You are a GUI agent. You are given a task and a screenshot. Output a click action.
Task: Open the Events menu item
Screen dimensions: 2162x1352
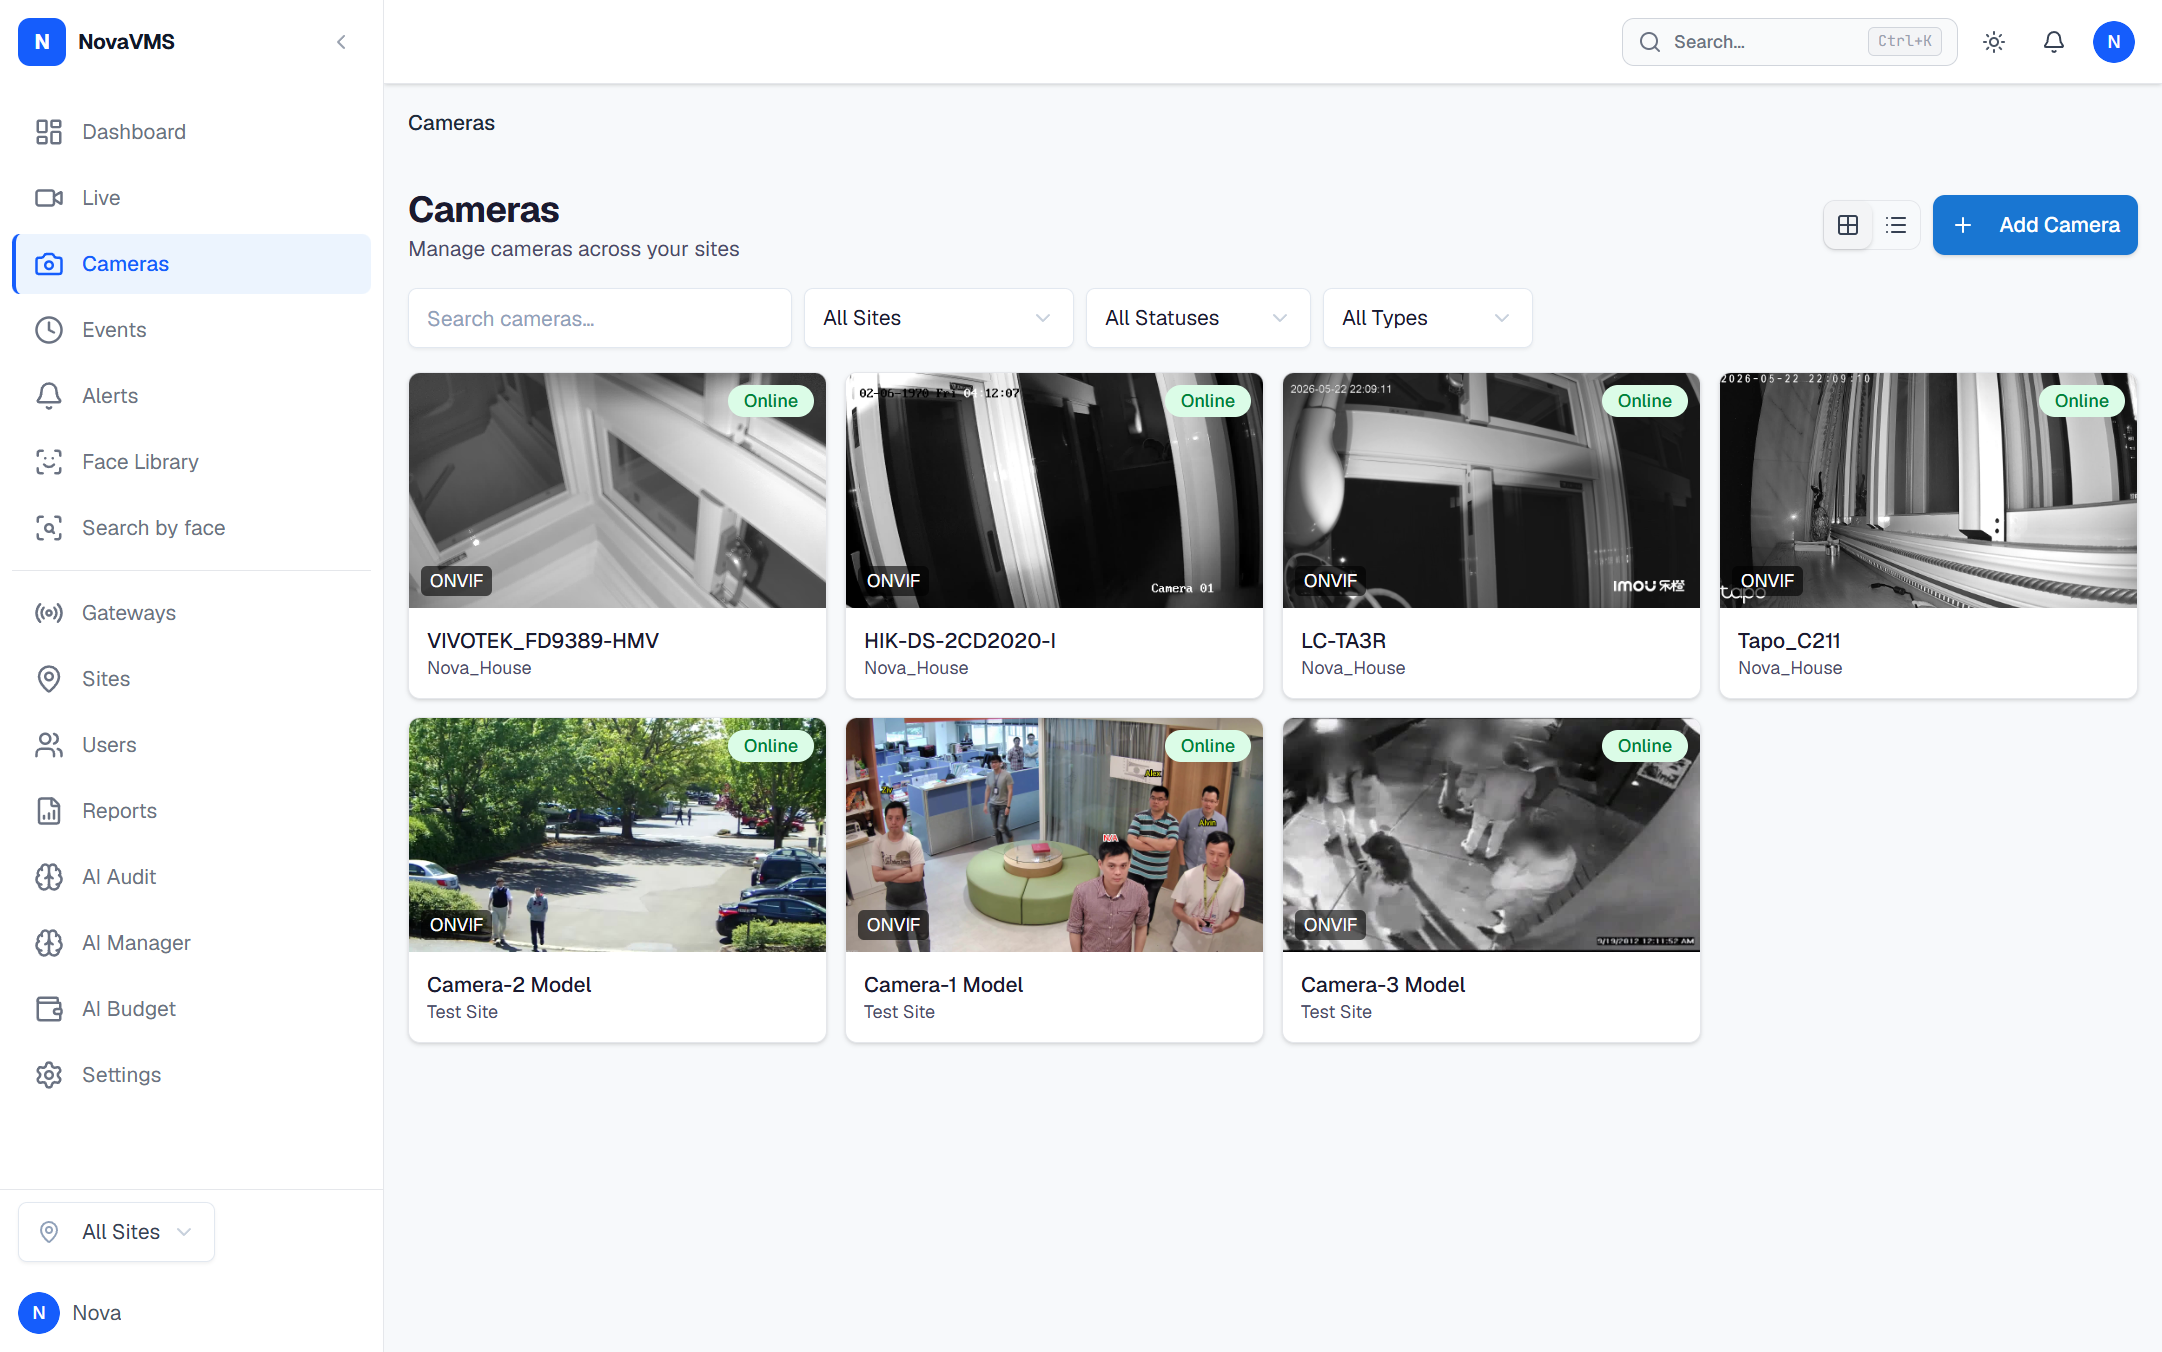click(x=192, y=330)
